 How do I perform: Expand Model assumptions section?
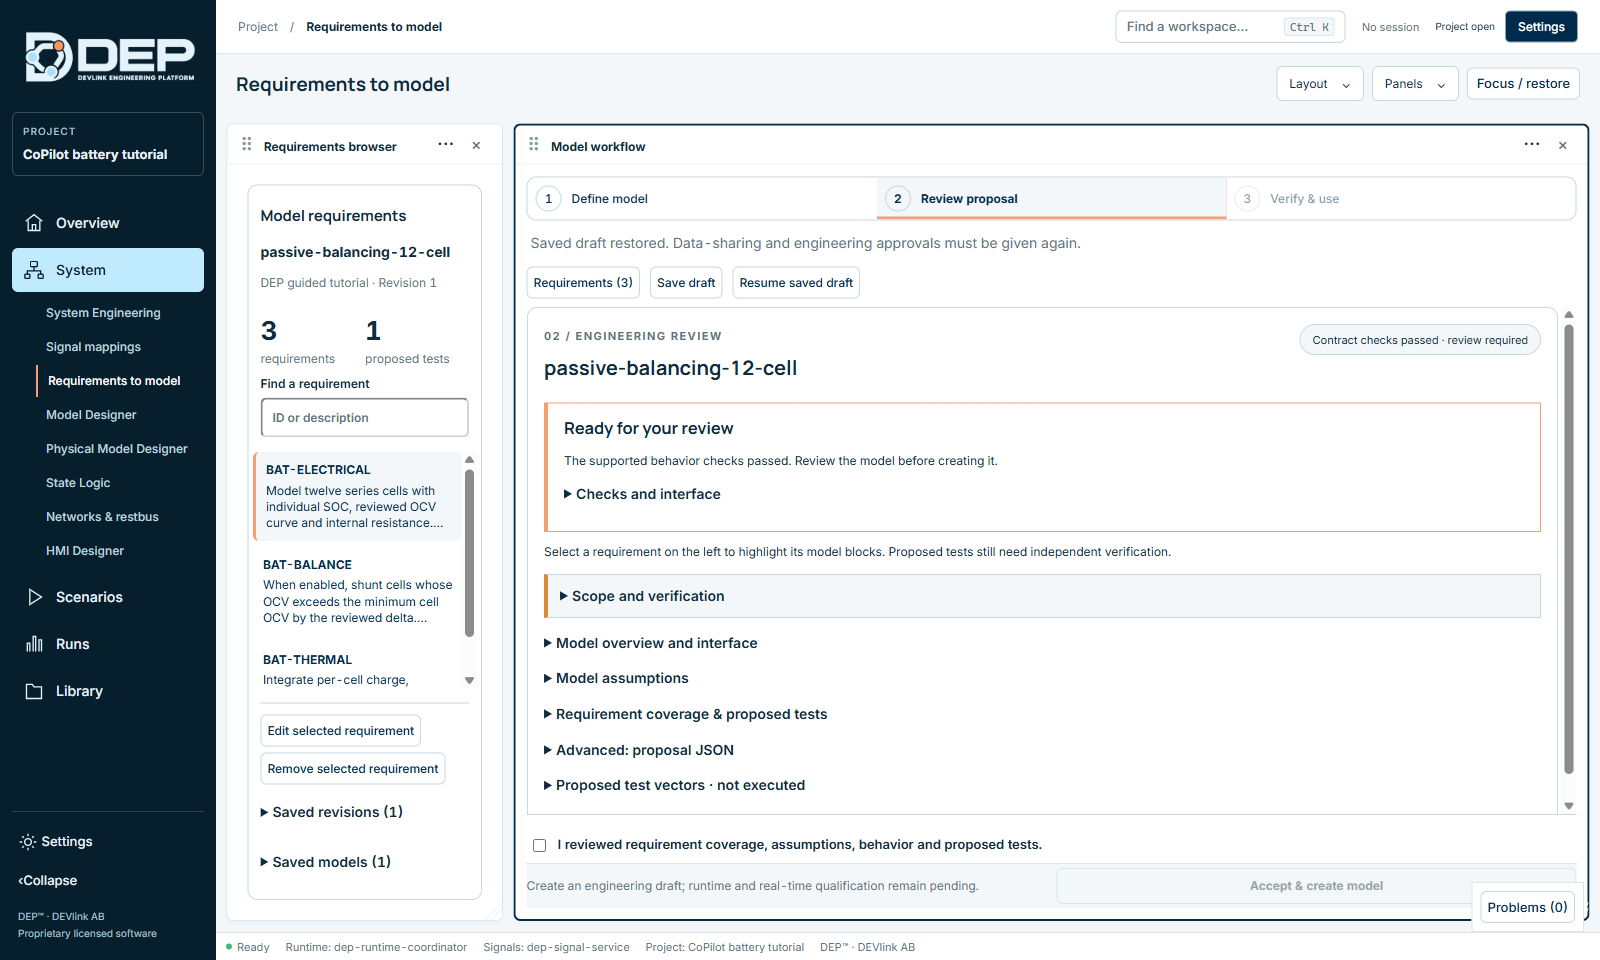616,678
